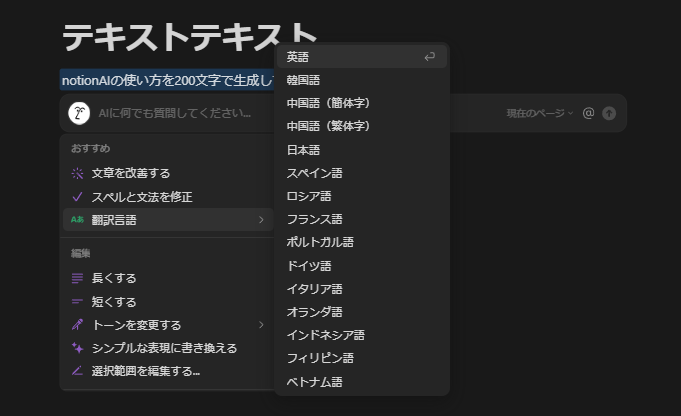Screen dimensions: 681x416
Task: Click the enter arrow icon next to 英語
Action: (x=430, y=57)
